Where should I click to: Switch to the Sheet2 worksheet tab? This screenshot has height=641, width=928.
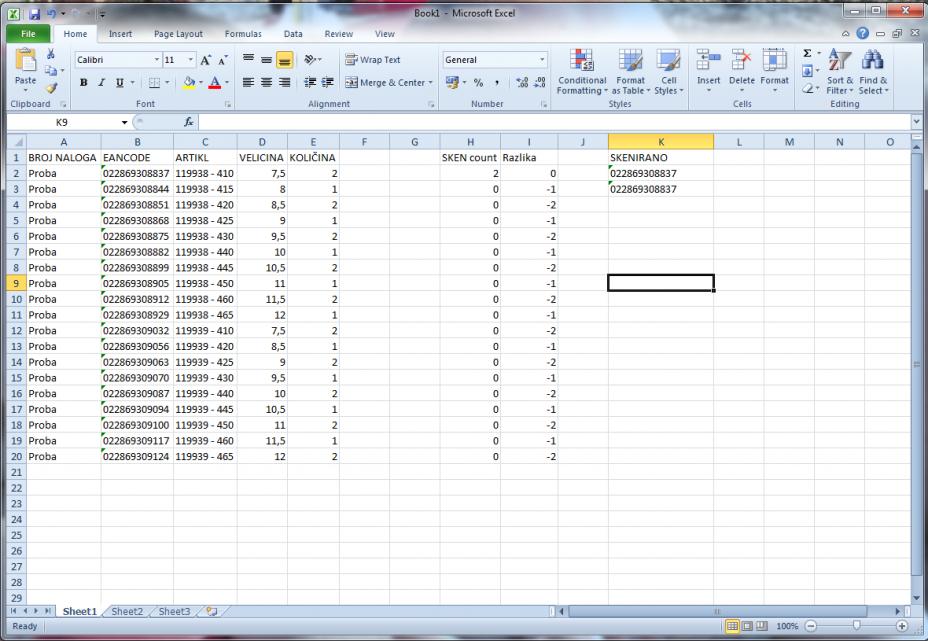point(127,611)
